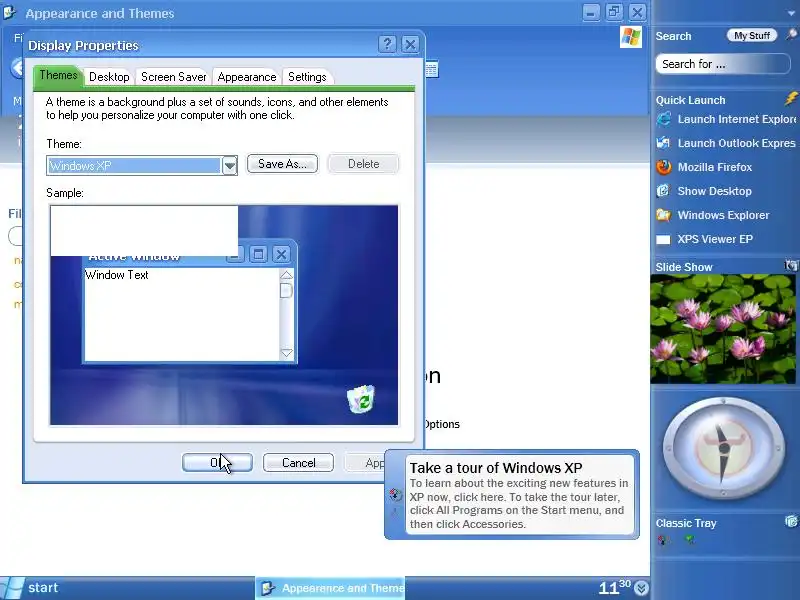The height and width of the screenshot is (600, 800).
Task: Click the Internet Explorer icon in Quick Launch
Action: click(664, 119)
